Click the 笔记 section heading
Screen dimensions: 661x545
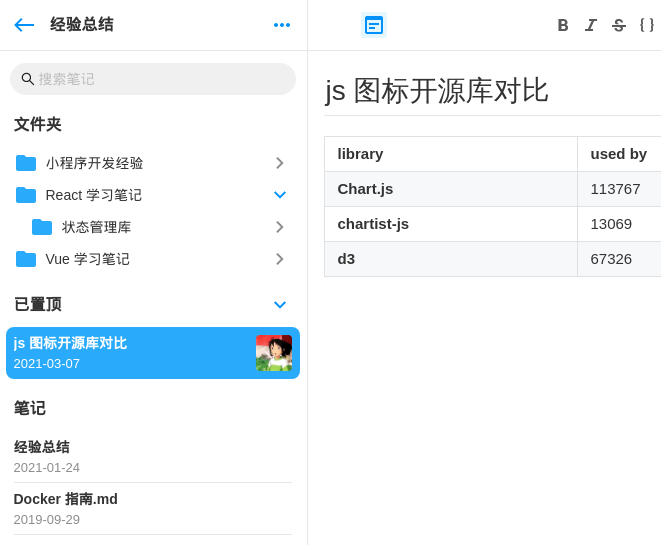pos(30,408)
